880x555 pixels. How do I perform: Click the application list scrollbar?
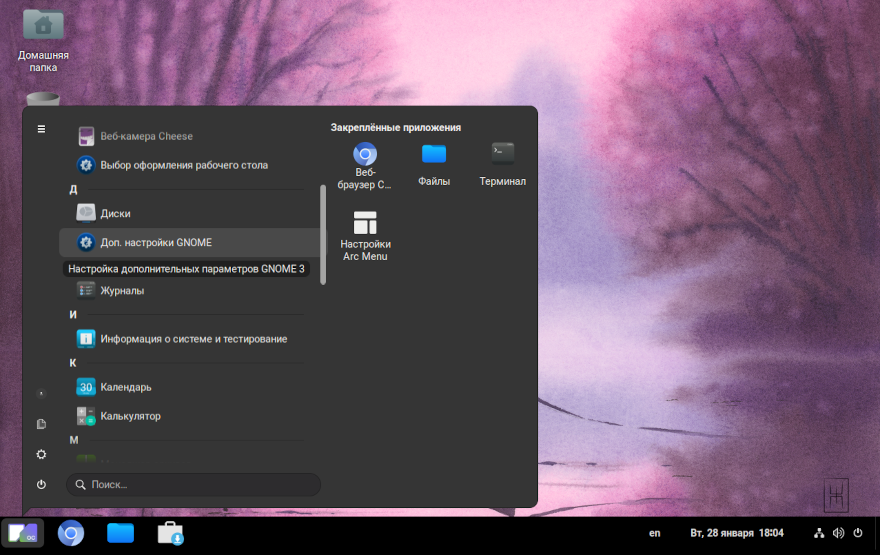point(322,235)
